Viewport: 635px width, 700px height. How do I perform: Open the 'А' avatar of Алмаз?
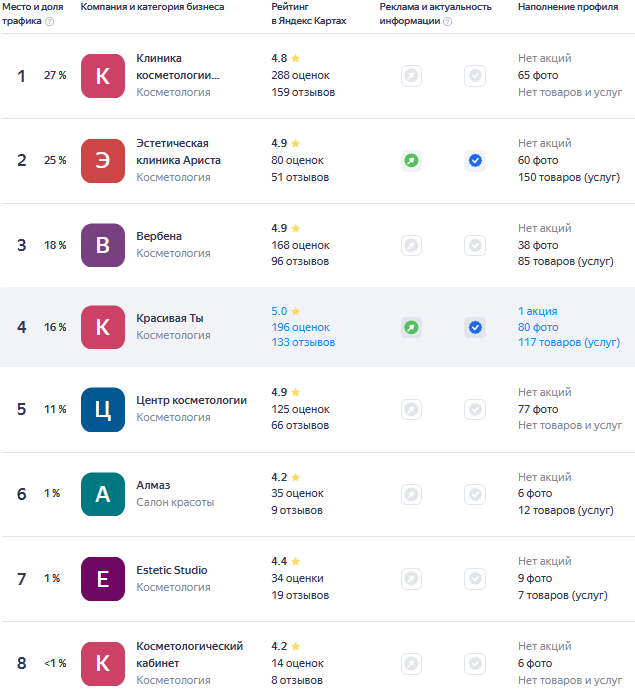tap(103, 494)
